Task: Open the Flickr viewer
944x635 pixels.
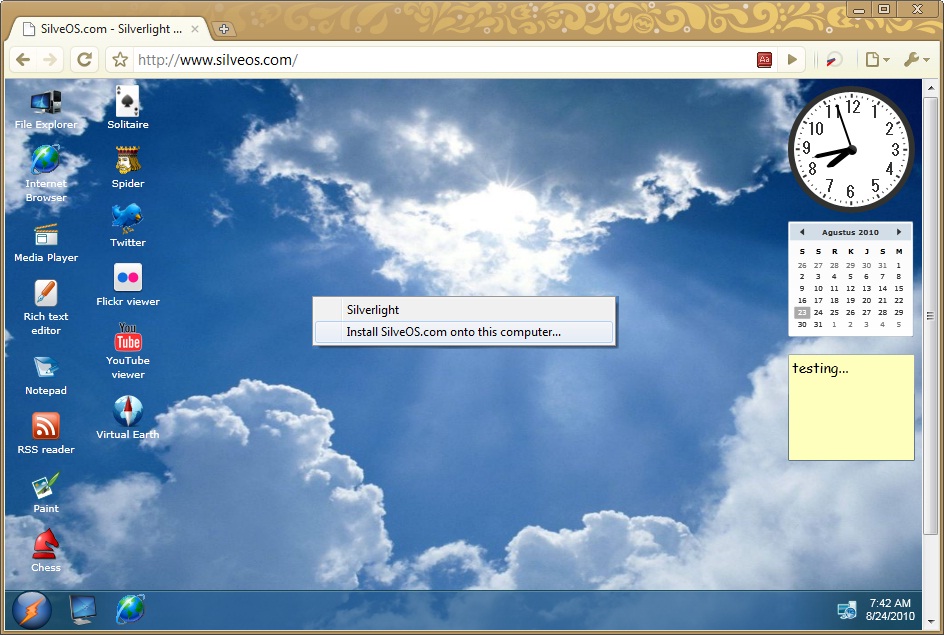Action: (127, 279)
